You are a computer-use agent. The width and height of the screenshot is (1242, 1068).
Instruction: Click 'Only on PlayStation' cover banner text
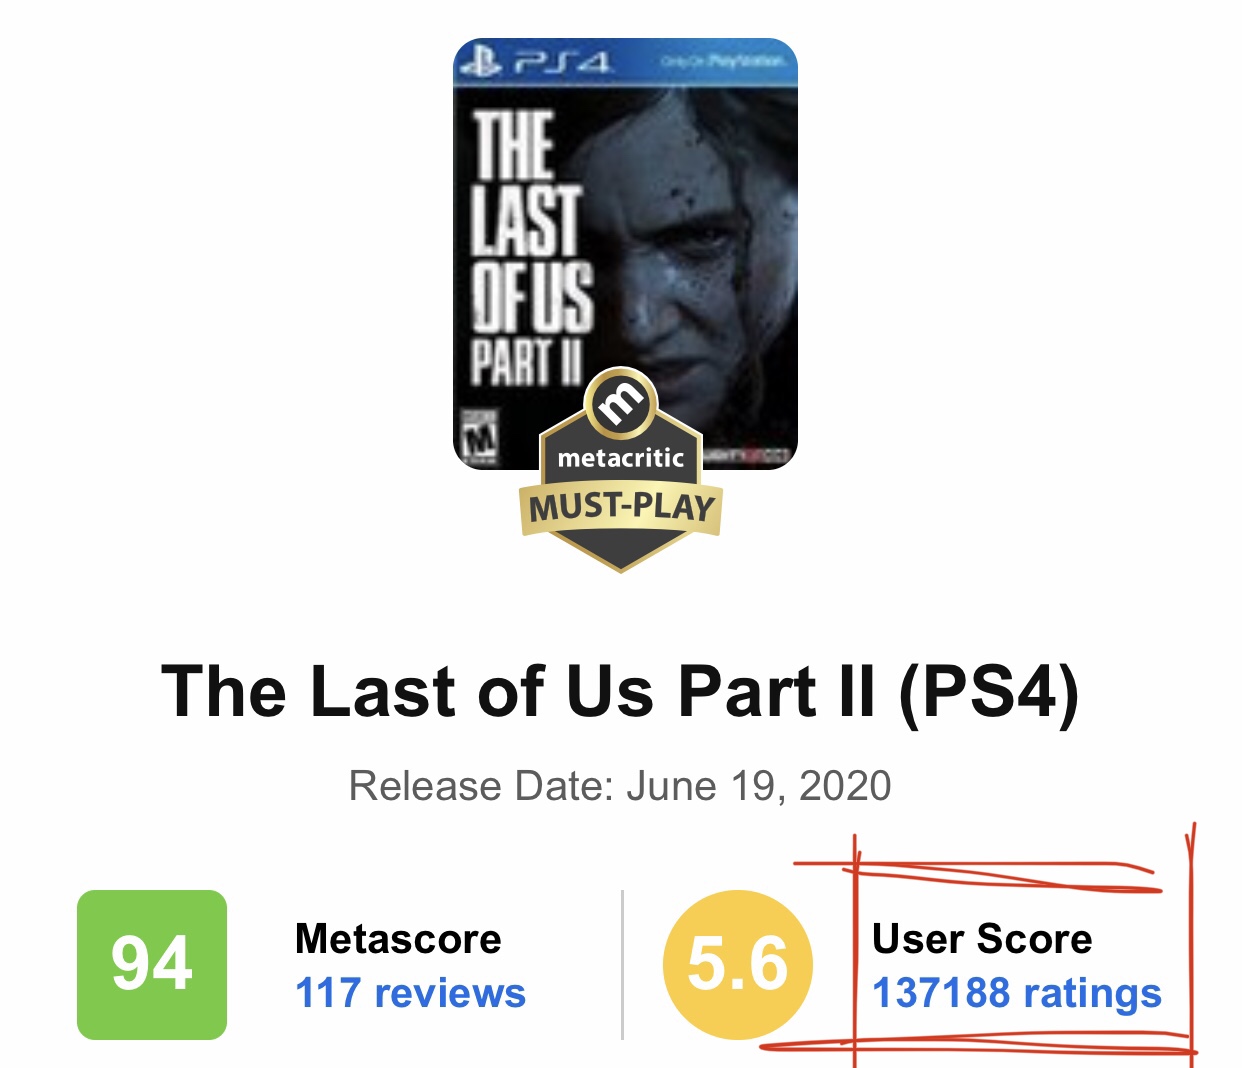click(722, 62)
